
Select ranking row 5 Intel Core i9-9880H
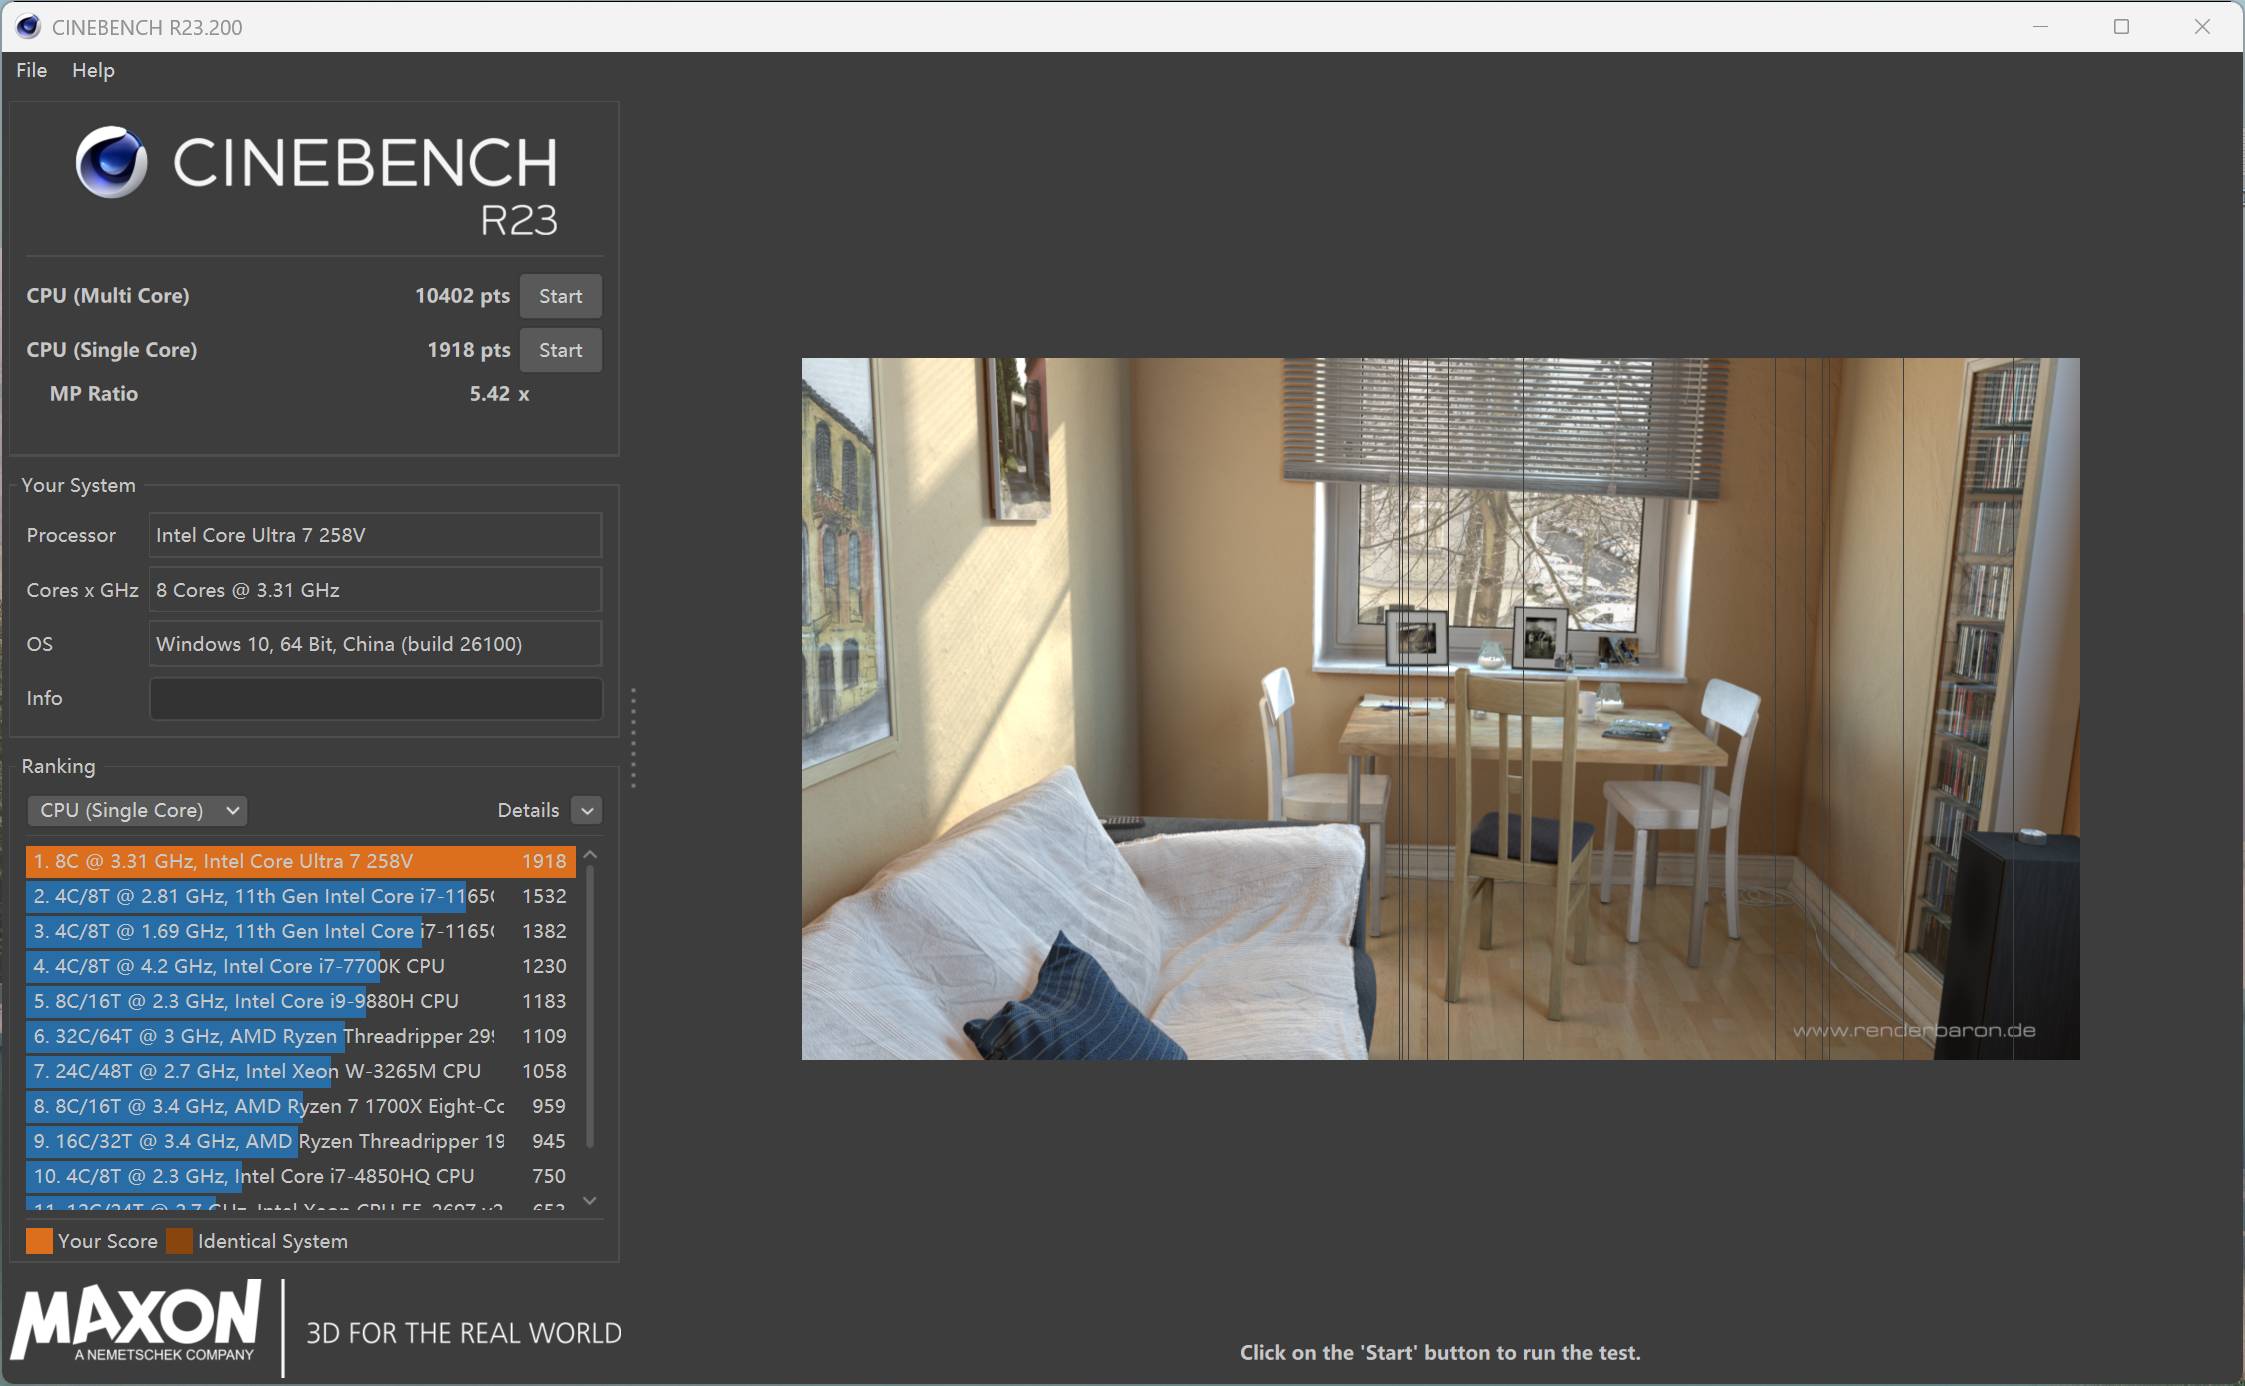300,1001
